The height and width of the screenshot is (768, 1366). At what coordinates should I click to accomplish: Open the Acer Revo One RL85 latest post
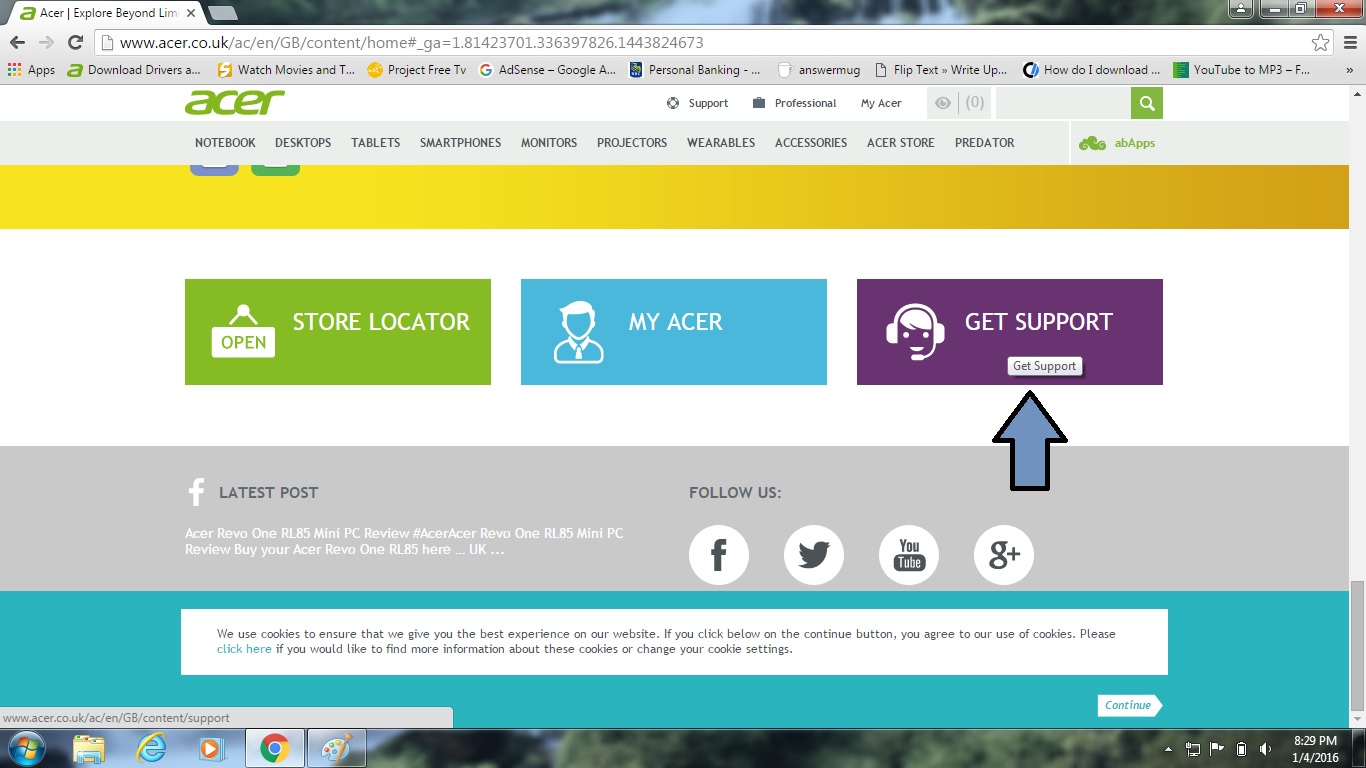tap(404, 541)
